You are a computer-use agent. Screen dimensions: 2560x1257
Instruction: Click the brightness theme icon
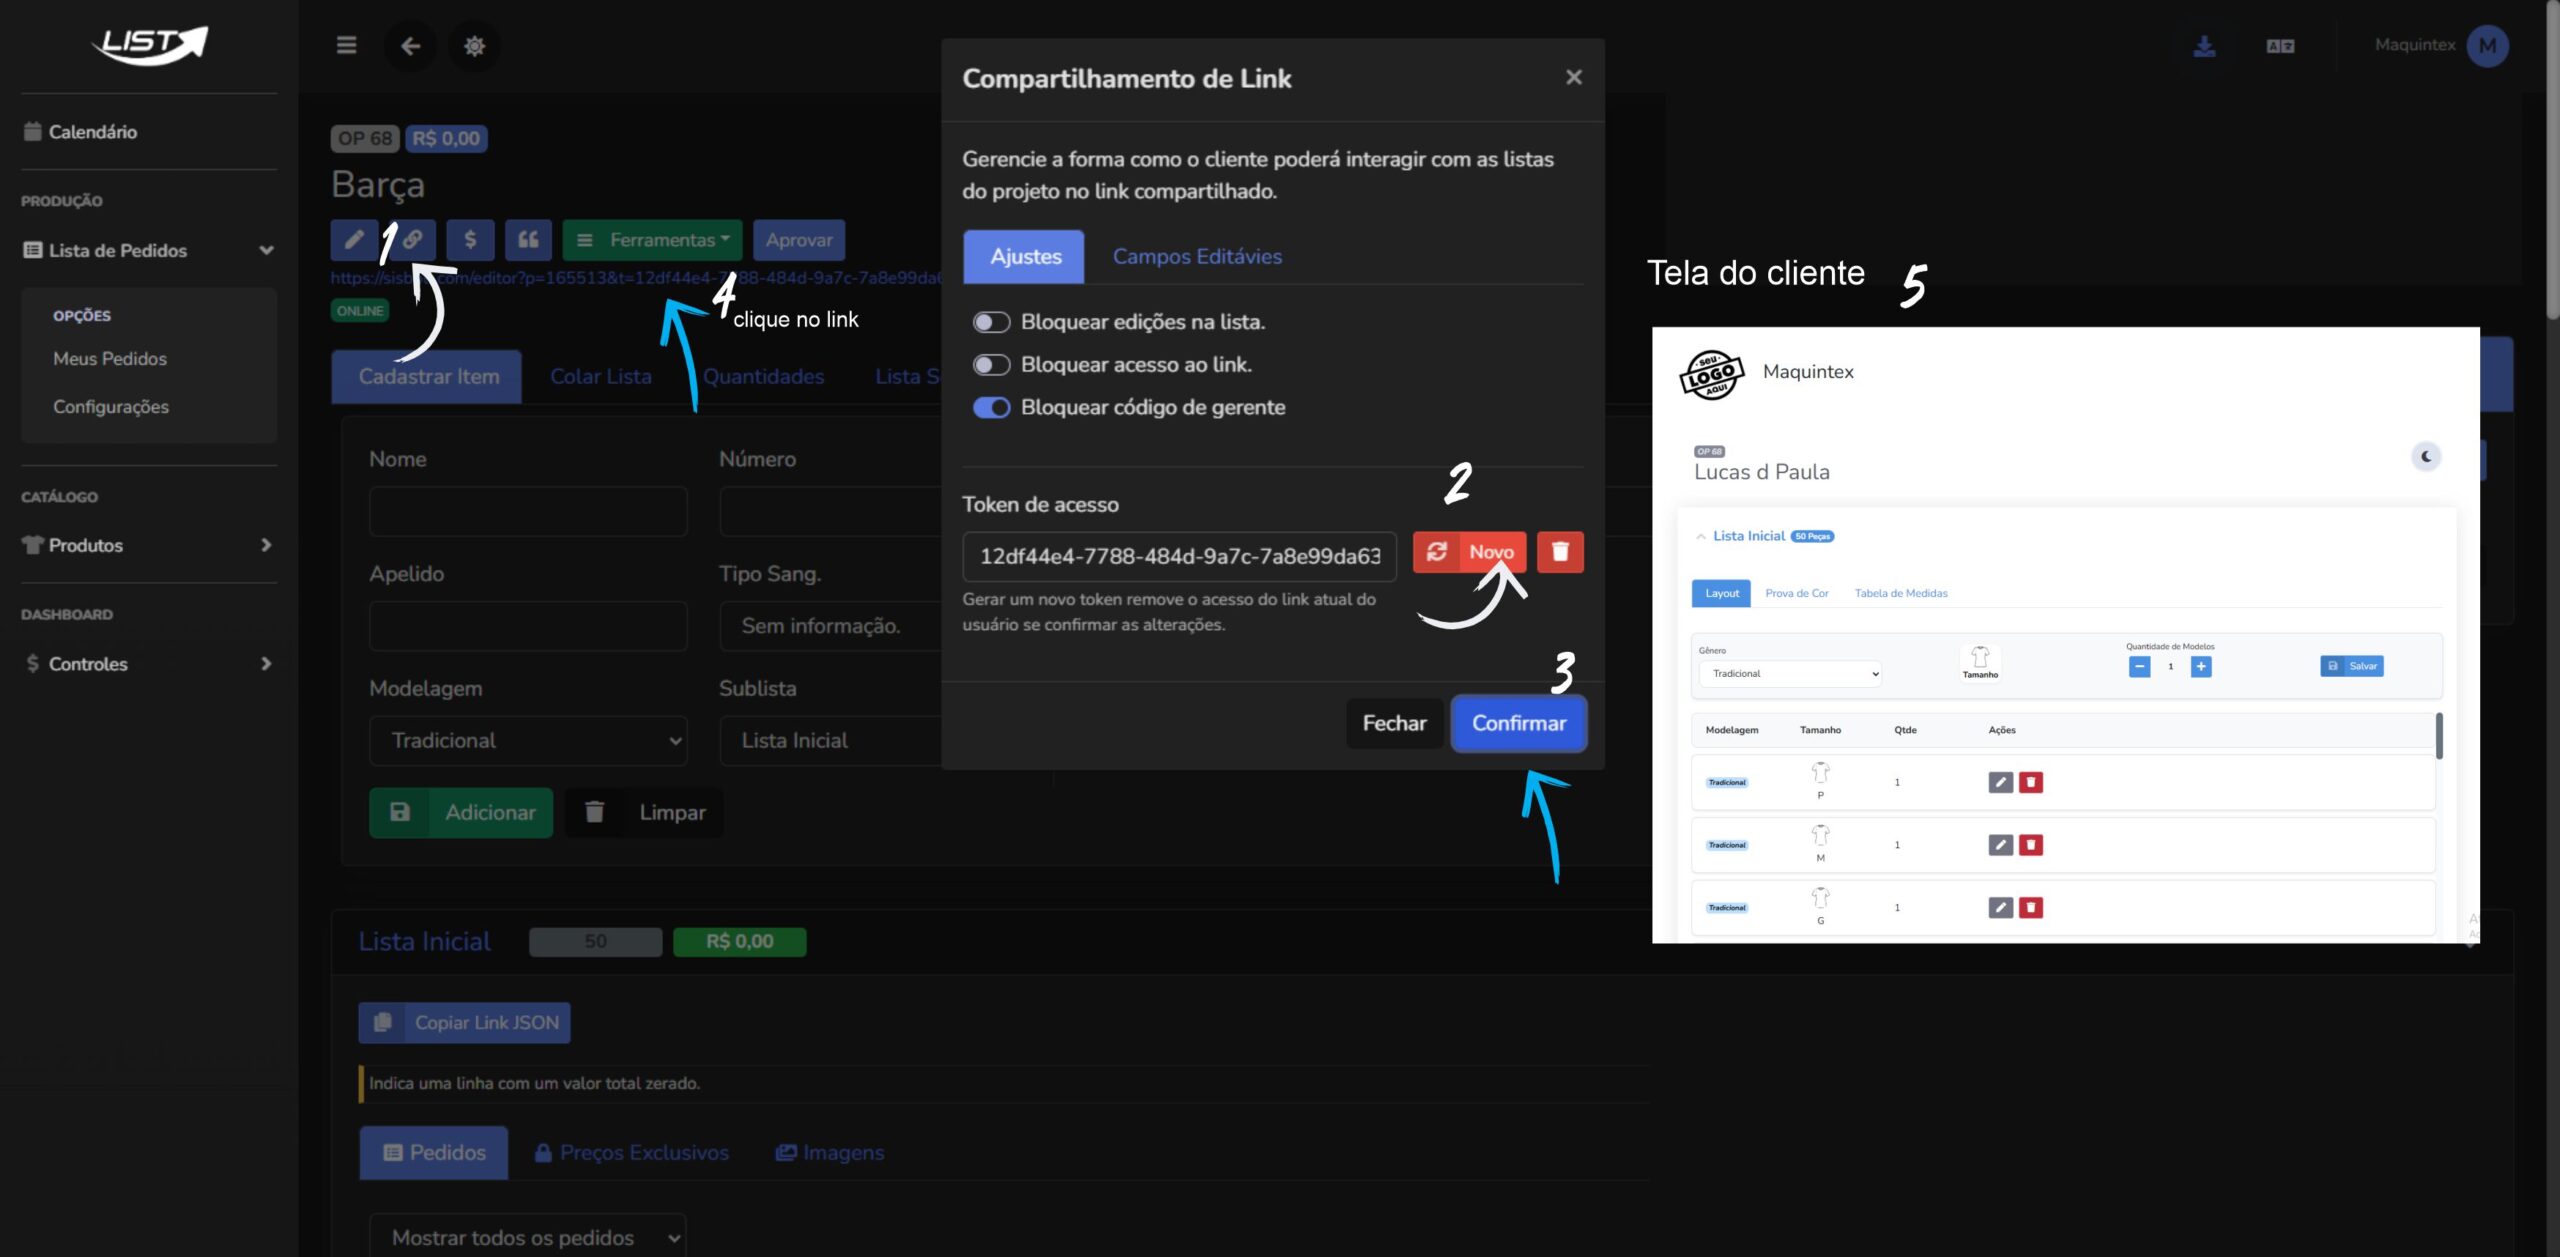click(474, 45)
